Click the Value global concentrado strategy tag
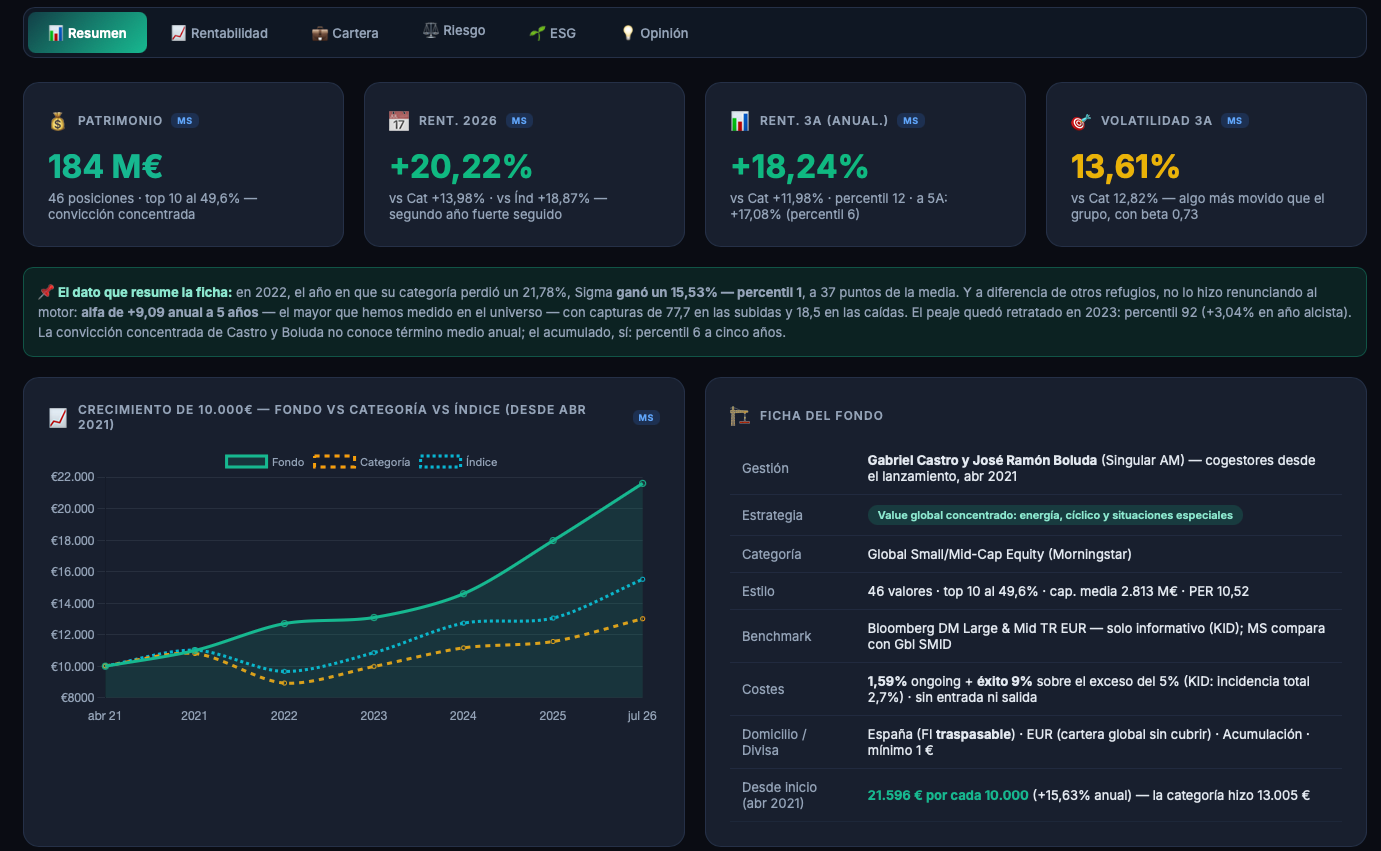1381x851 pixels. (x=1055, y=515)
